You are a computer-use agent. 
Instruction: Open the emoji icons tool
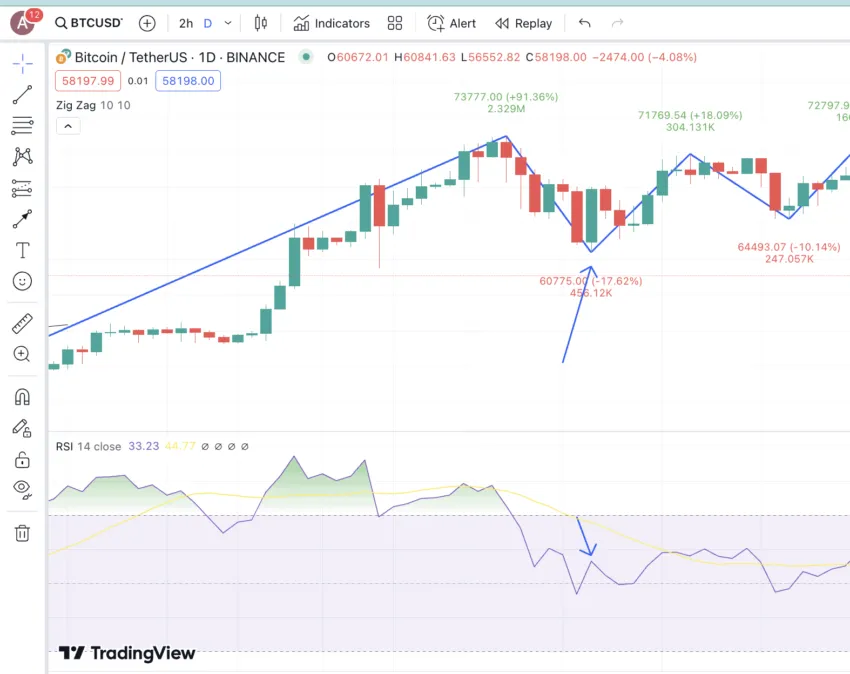(x=22, y=281)
